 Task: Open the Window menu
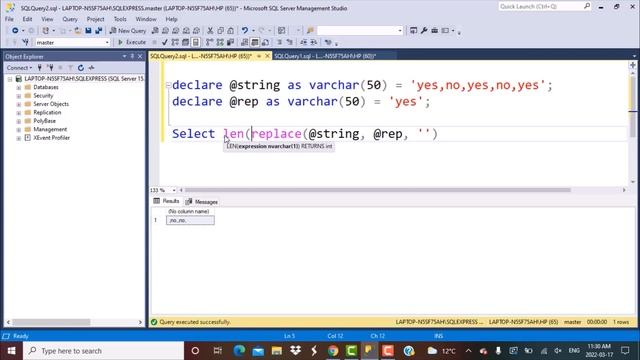coord(146,19)
